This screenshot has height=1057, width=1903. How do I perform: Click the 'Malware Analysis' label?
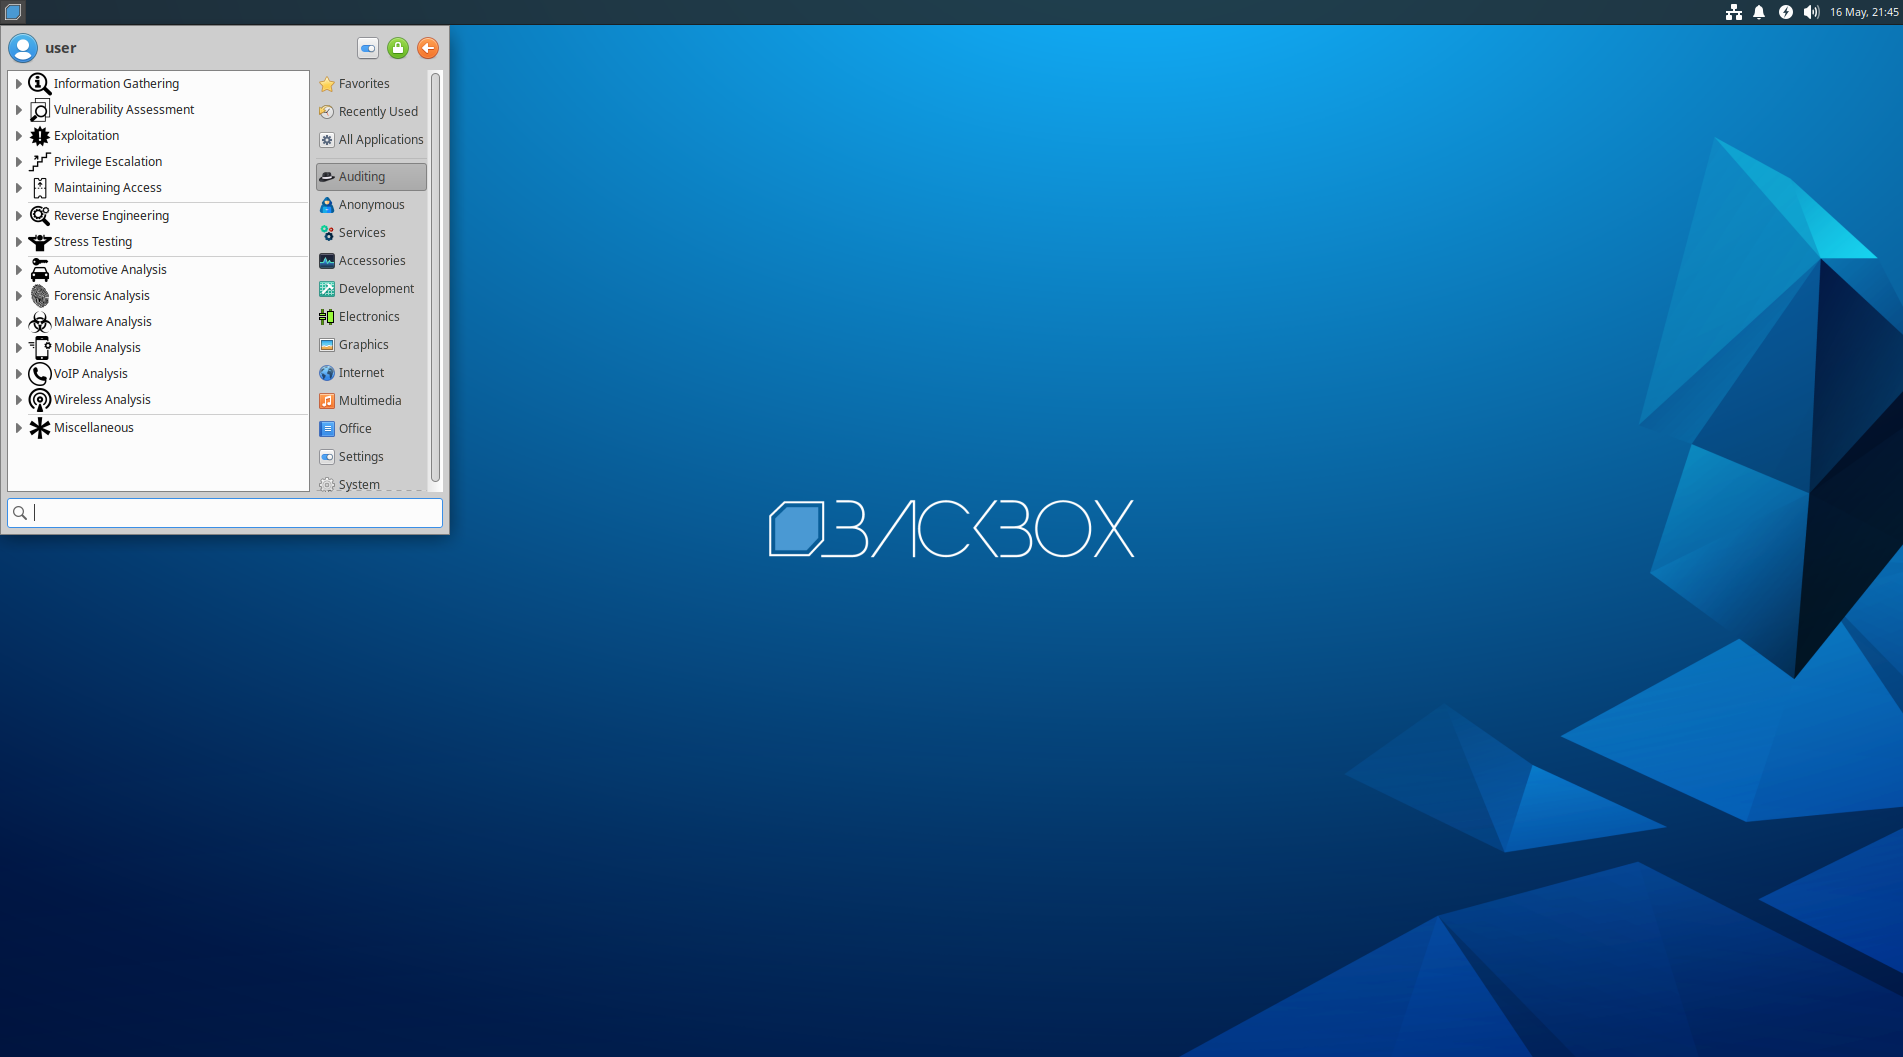(103, 322)
